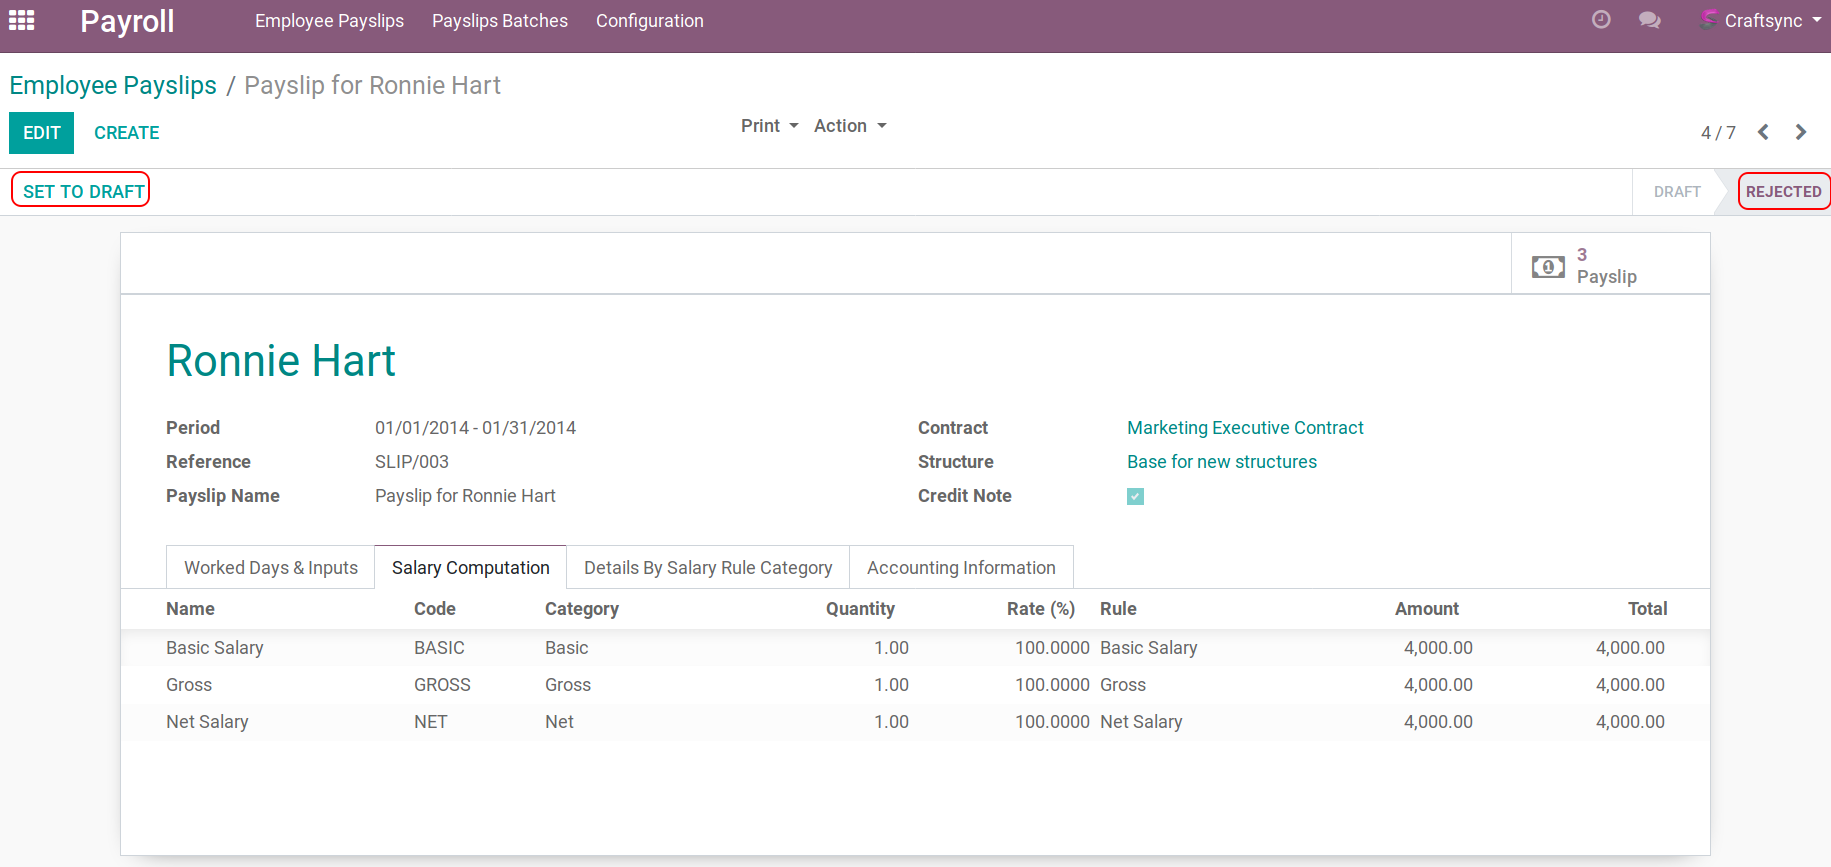
Task: Open the apps grid menu icon
Action: click(22, 20)
